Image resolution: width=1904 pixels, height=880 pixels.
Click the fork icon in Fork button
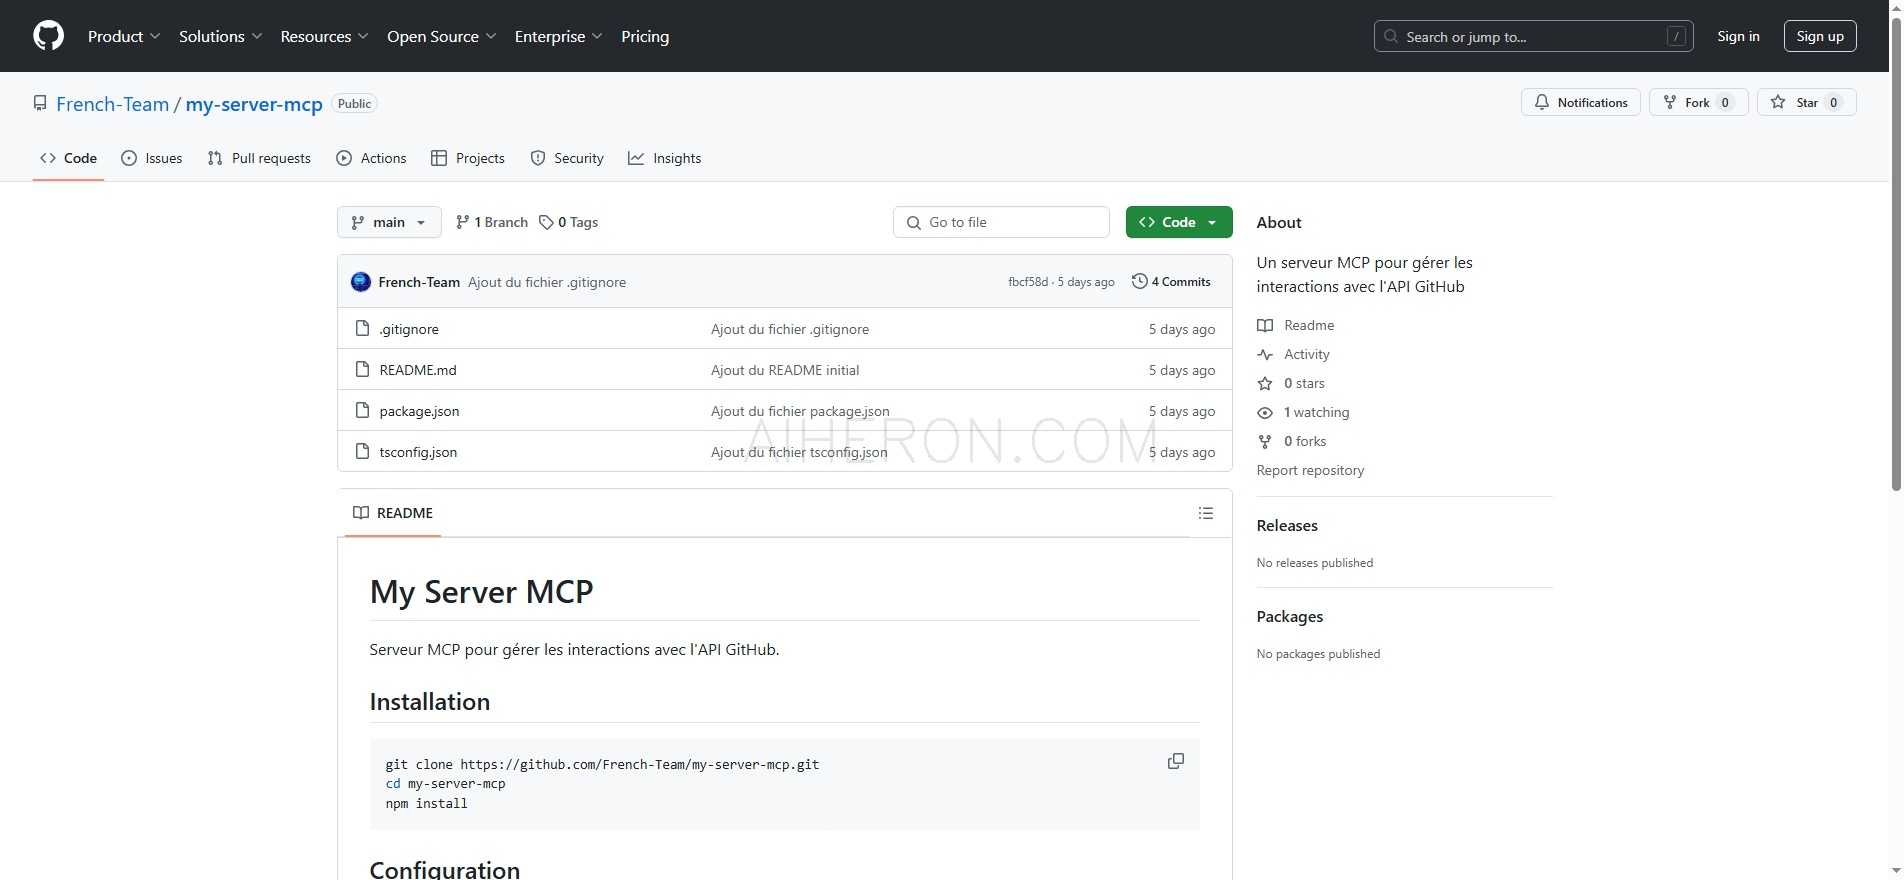point(1669,102)
